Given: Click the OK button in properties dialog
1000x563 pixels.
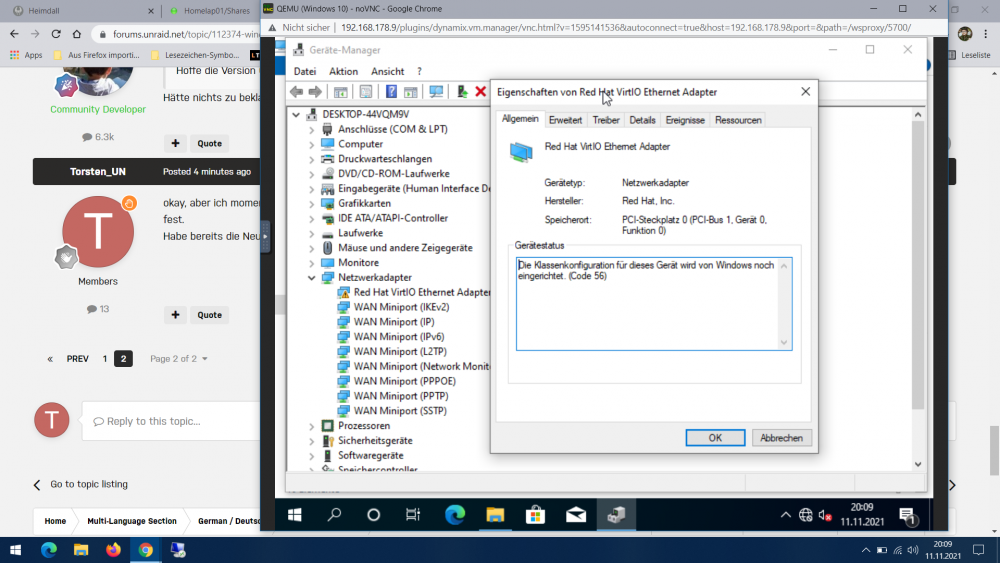Looking at the screenshot, I should [x=715, y=438].
